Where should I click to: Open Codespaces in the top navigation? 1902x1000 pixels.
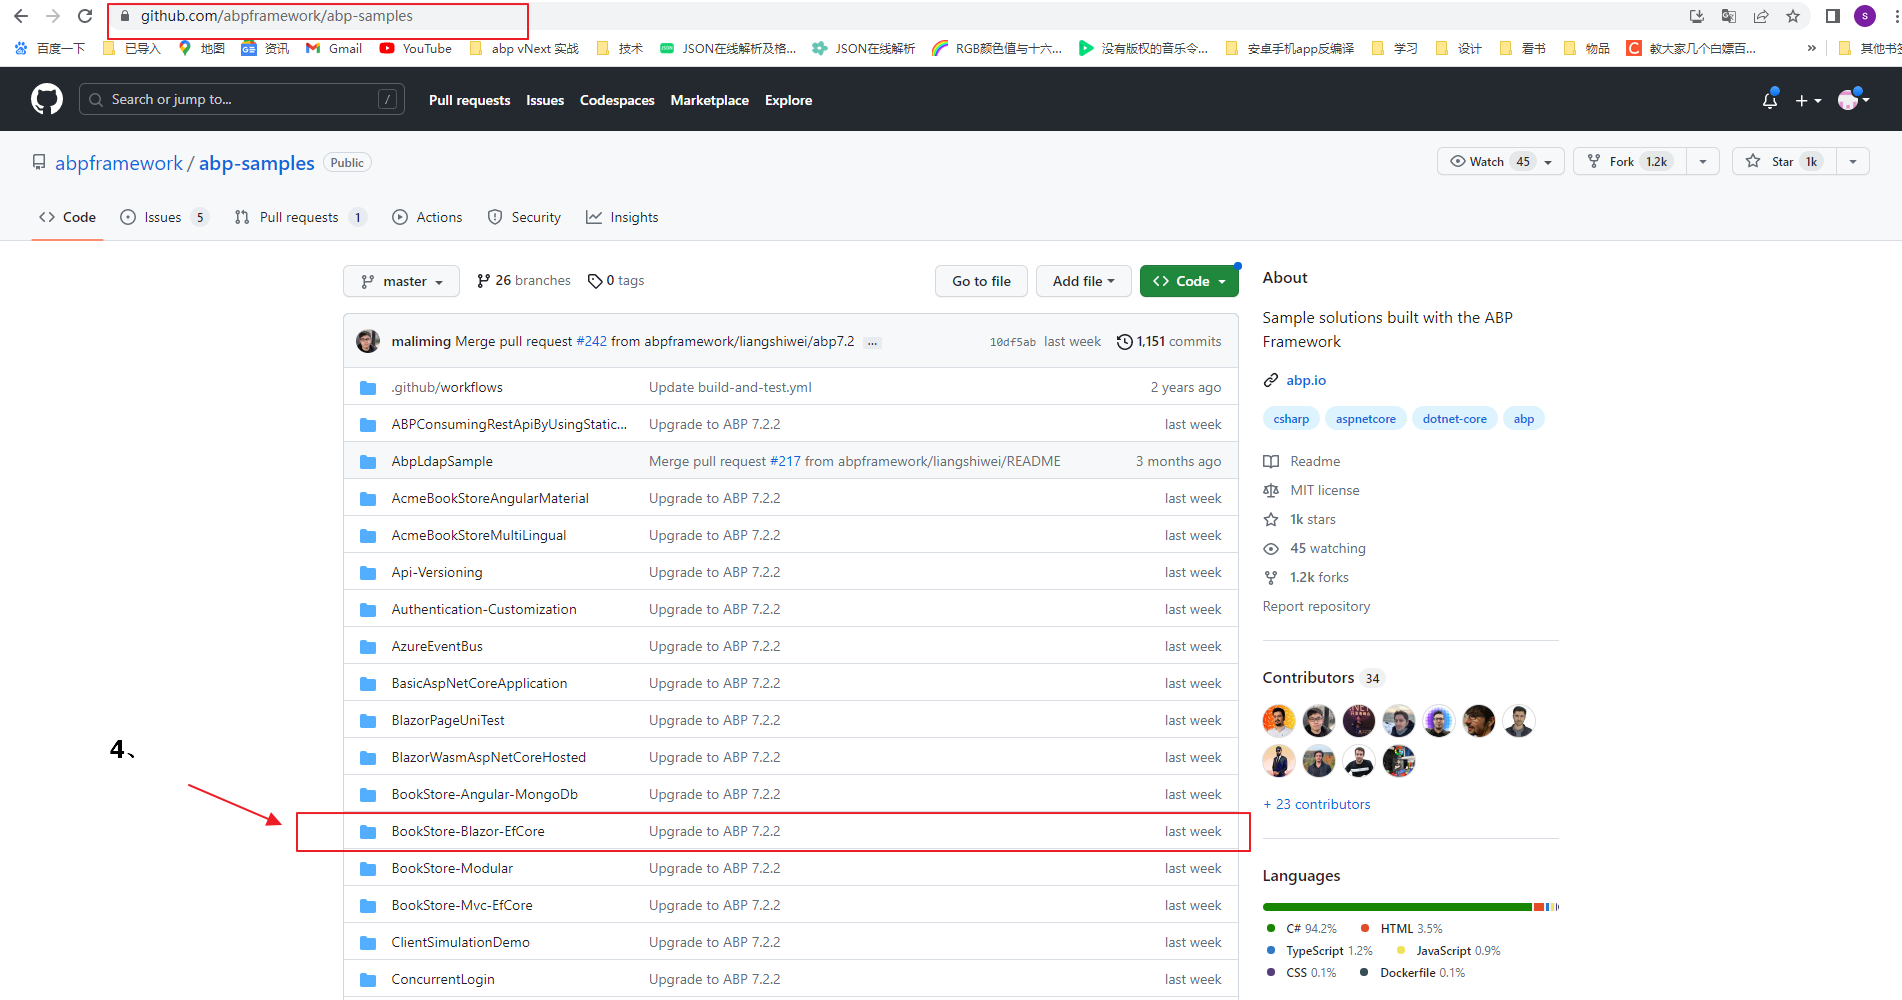coord(617,100)
